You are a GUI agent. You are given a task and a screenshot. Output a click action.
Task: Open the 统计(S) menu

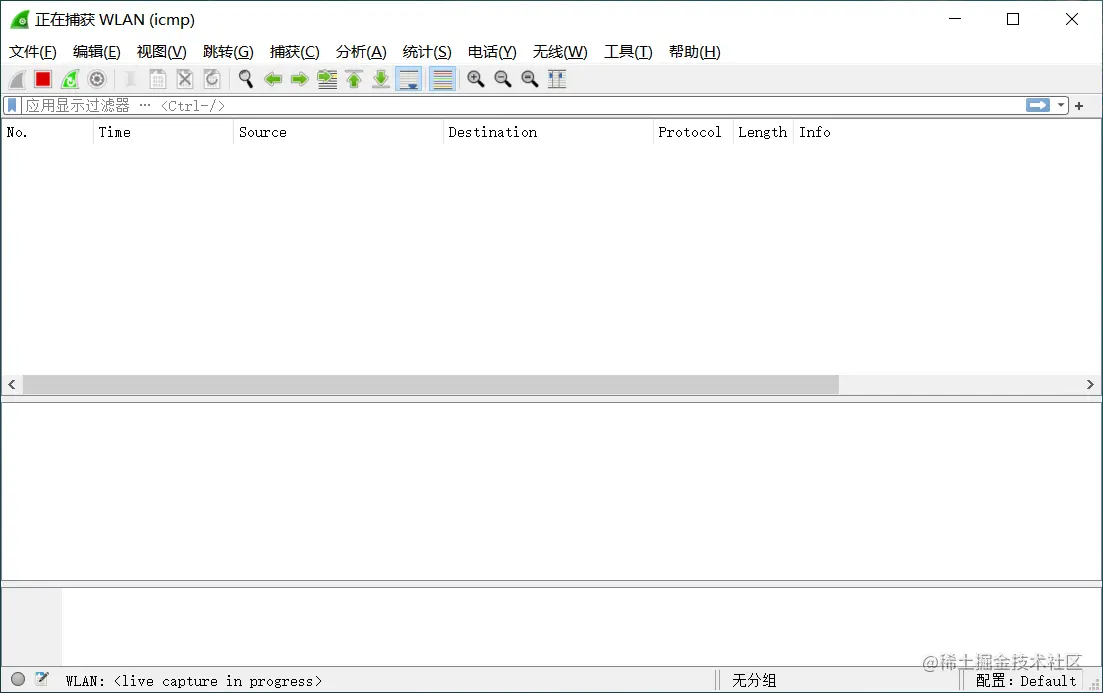click(x=427, y=52)
